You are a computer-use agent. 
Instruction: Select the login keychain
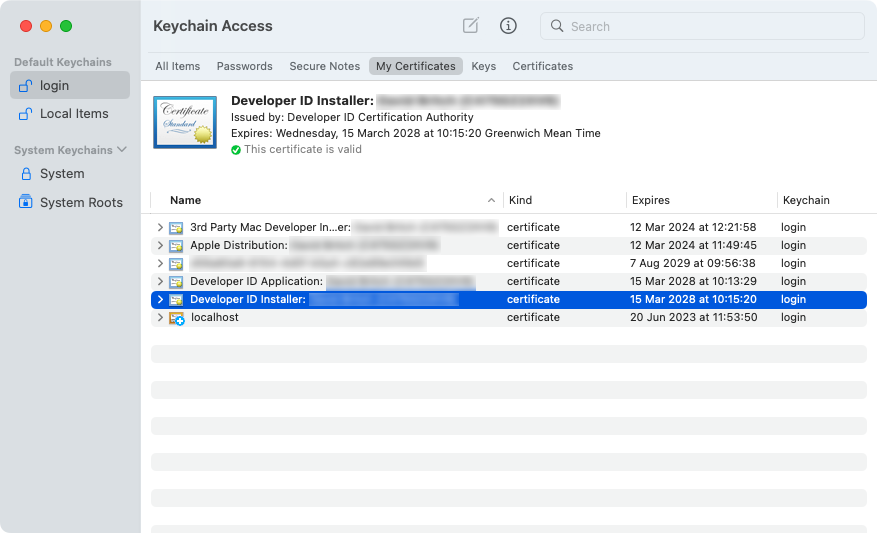(70, 85)
